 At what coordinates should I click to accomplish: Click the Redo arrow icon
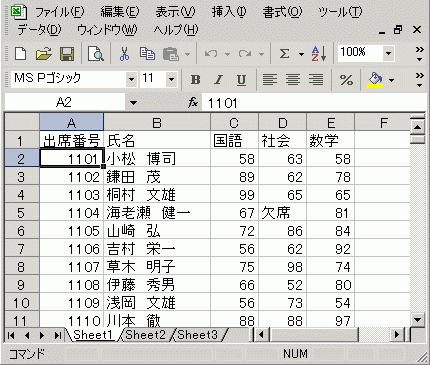tap(245, 53)
